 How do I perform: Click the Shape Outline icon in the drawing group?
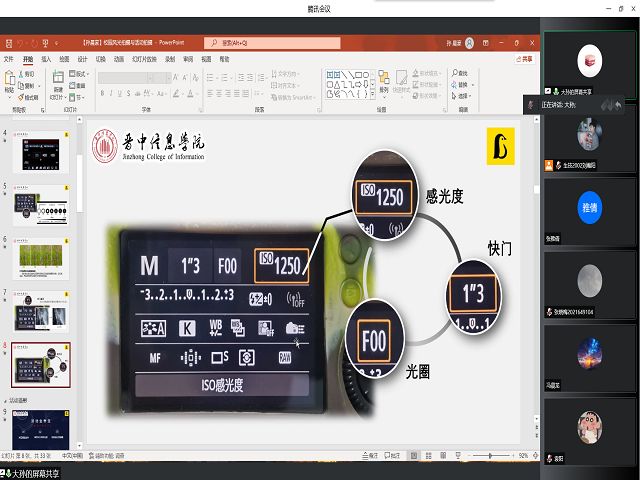[416, 84]
